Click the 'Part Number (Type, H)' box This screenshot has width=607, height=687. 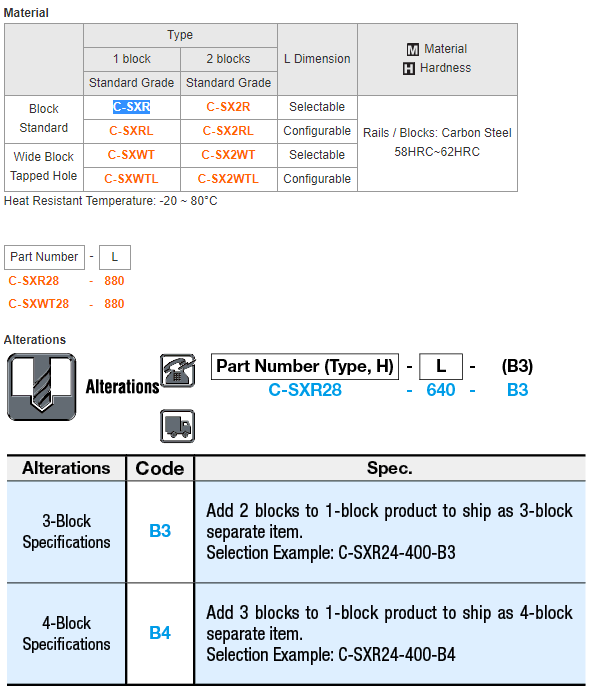tap(305, 366)
